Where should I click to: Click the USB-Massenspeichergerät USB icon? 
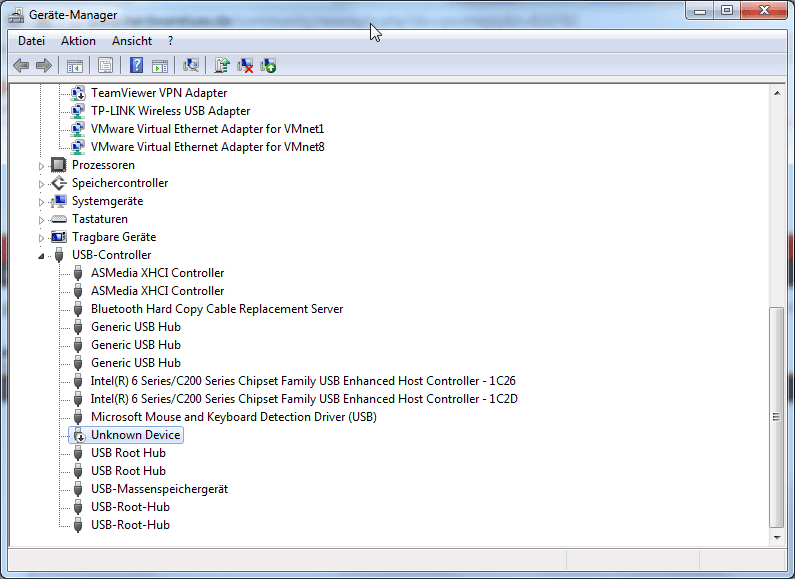pyautogui.click(x=78, y=489)
